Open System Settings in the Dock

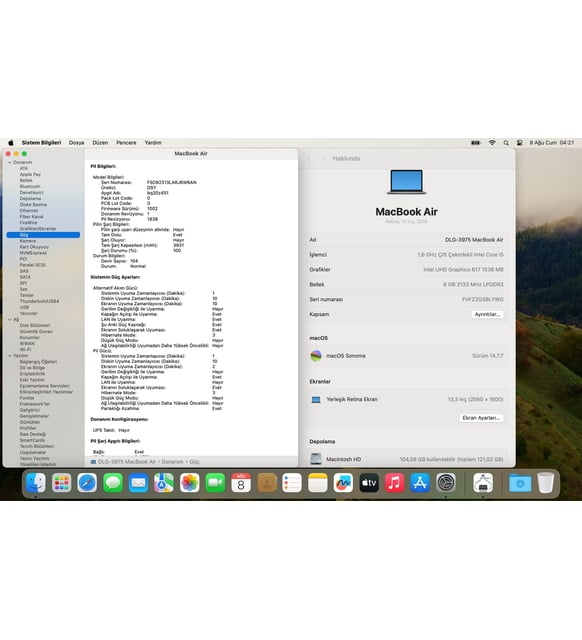pos(446,483)
